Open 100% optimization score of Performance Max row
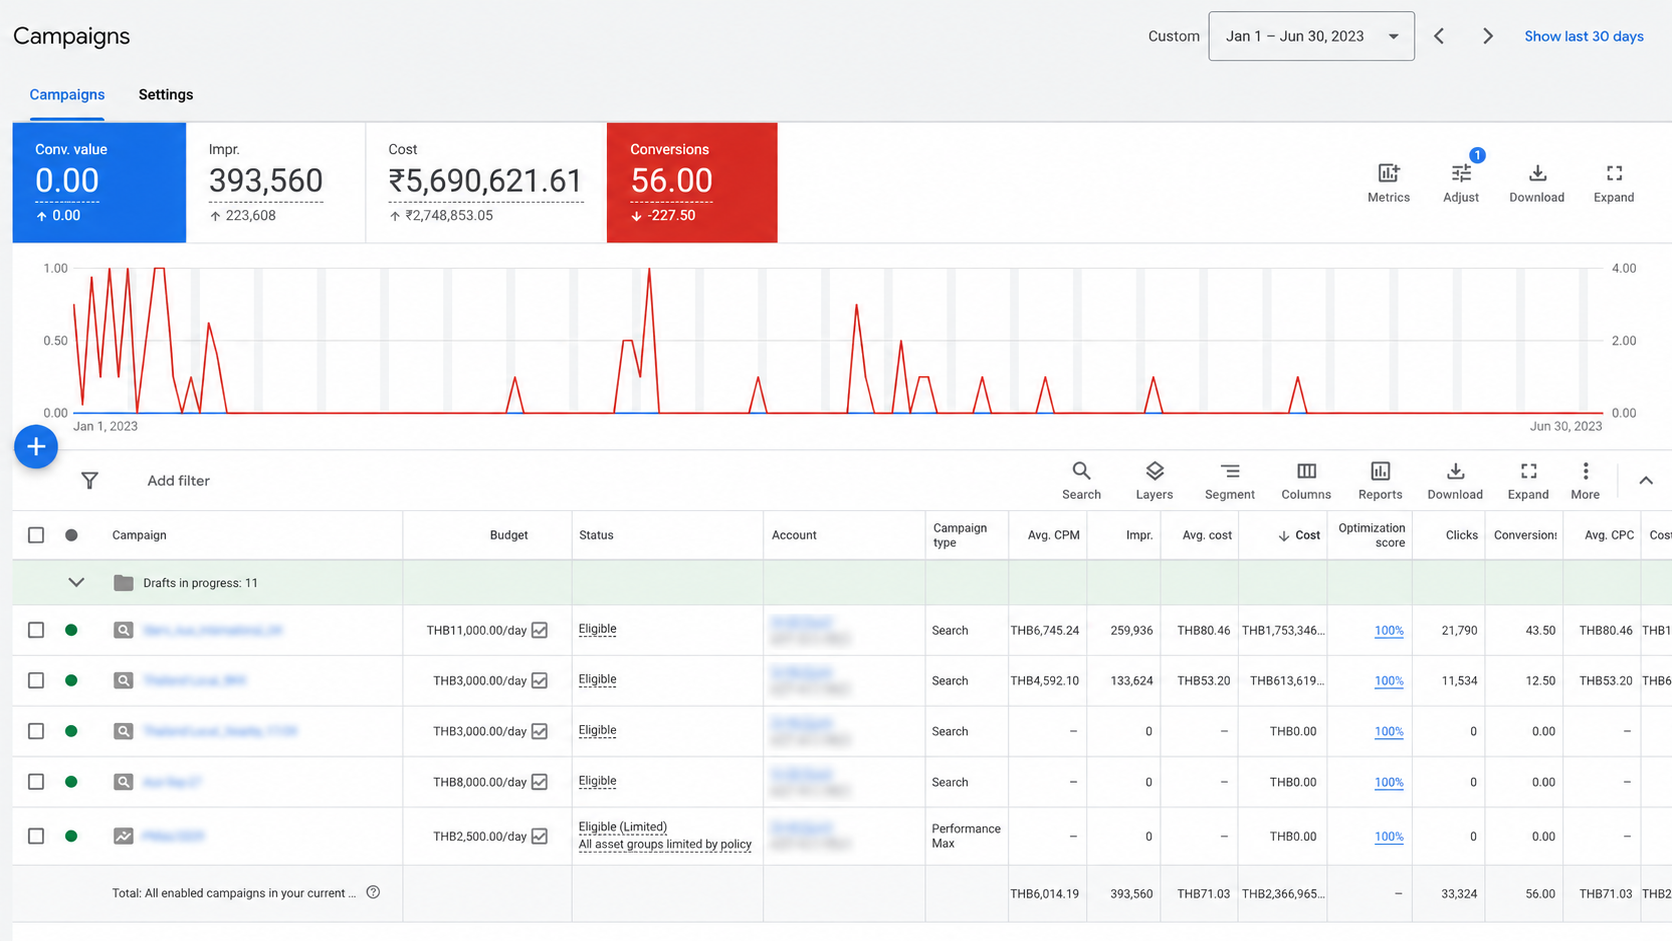1672x941 pixels. [1389, 837]
